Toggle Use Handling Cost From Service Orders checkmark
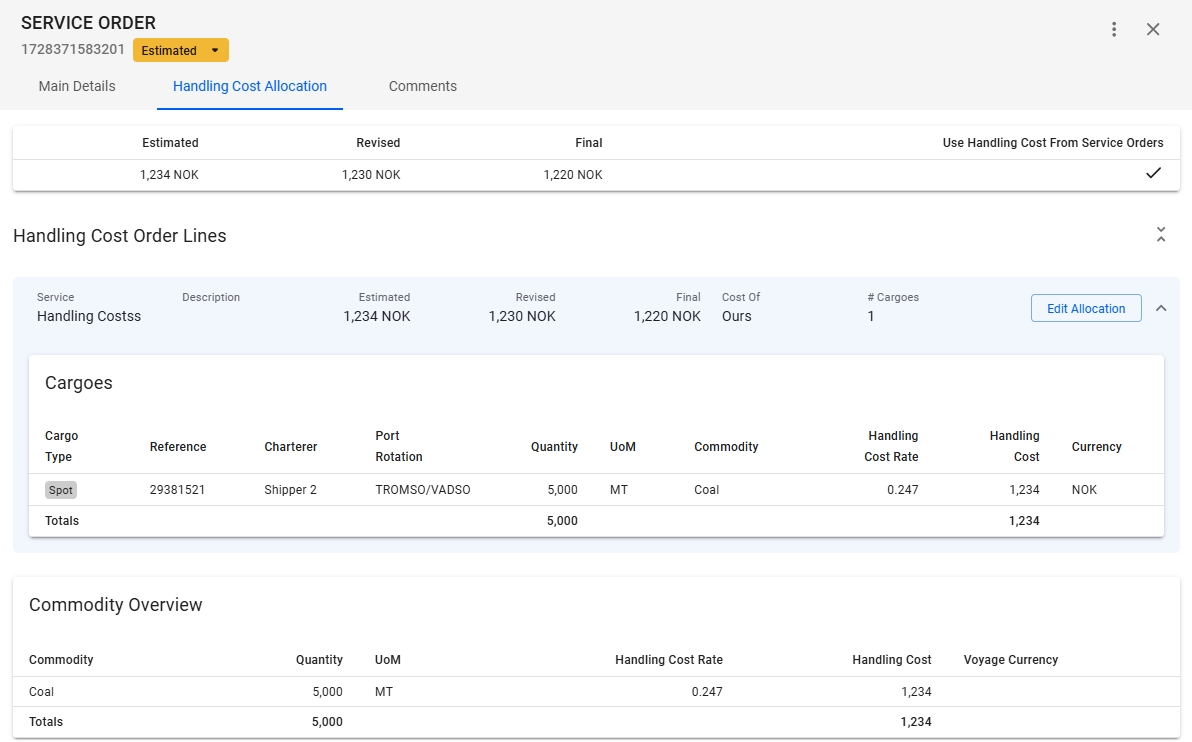 (1153, 174)
